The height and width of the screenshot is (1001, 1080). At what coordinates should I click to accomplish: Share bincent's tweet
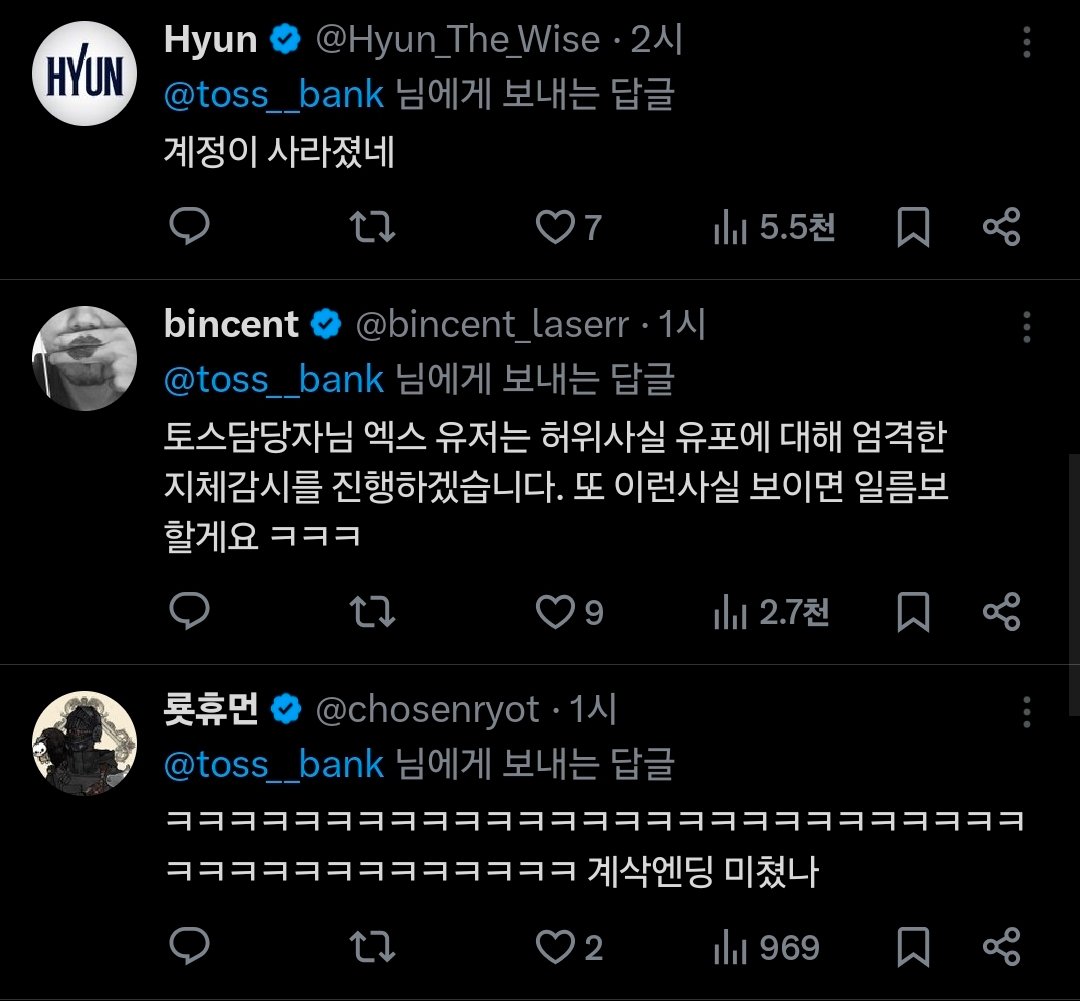[x=1001, y=612]
